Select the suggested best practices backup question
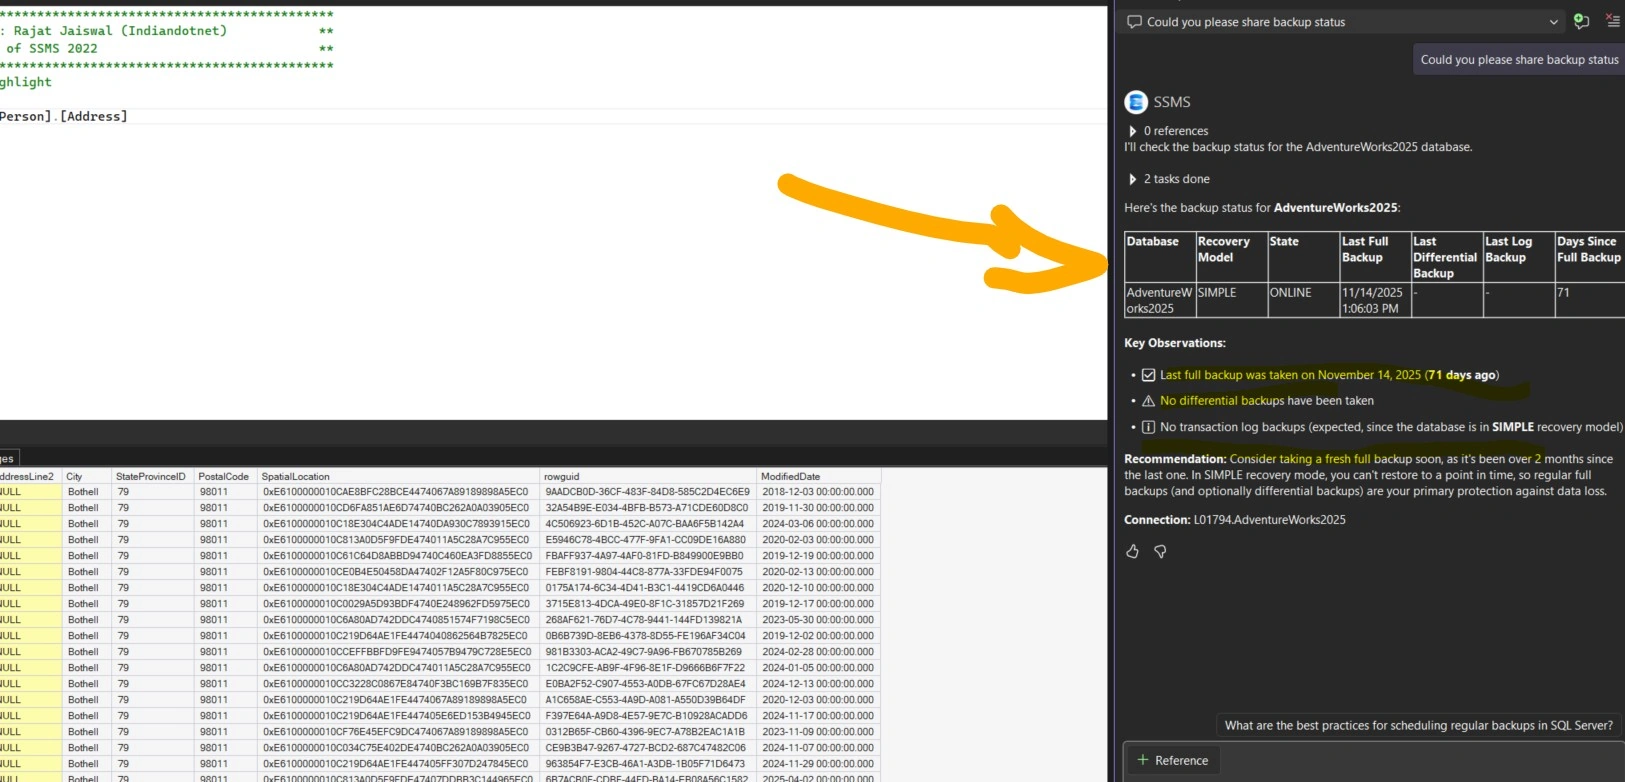 1418,726
